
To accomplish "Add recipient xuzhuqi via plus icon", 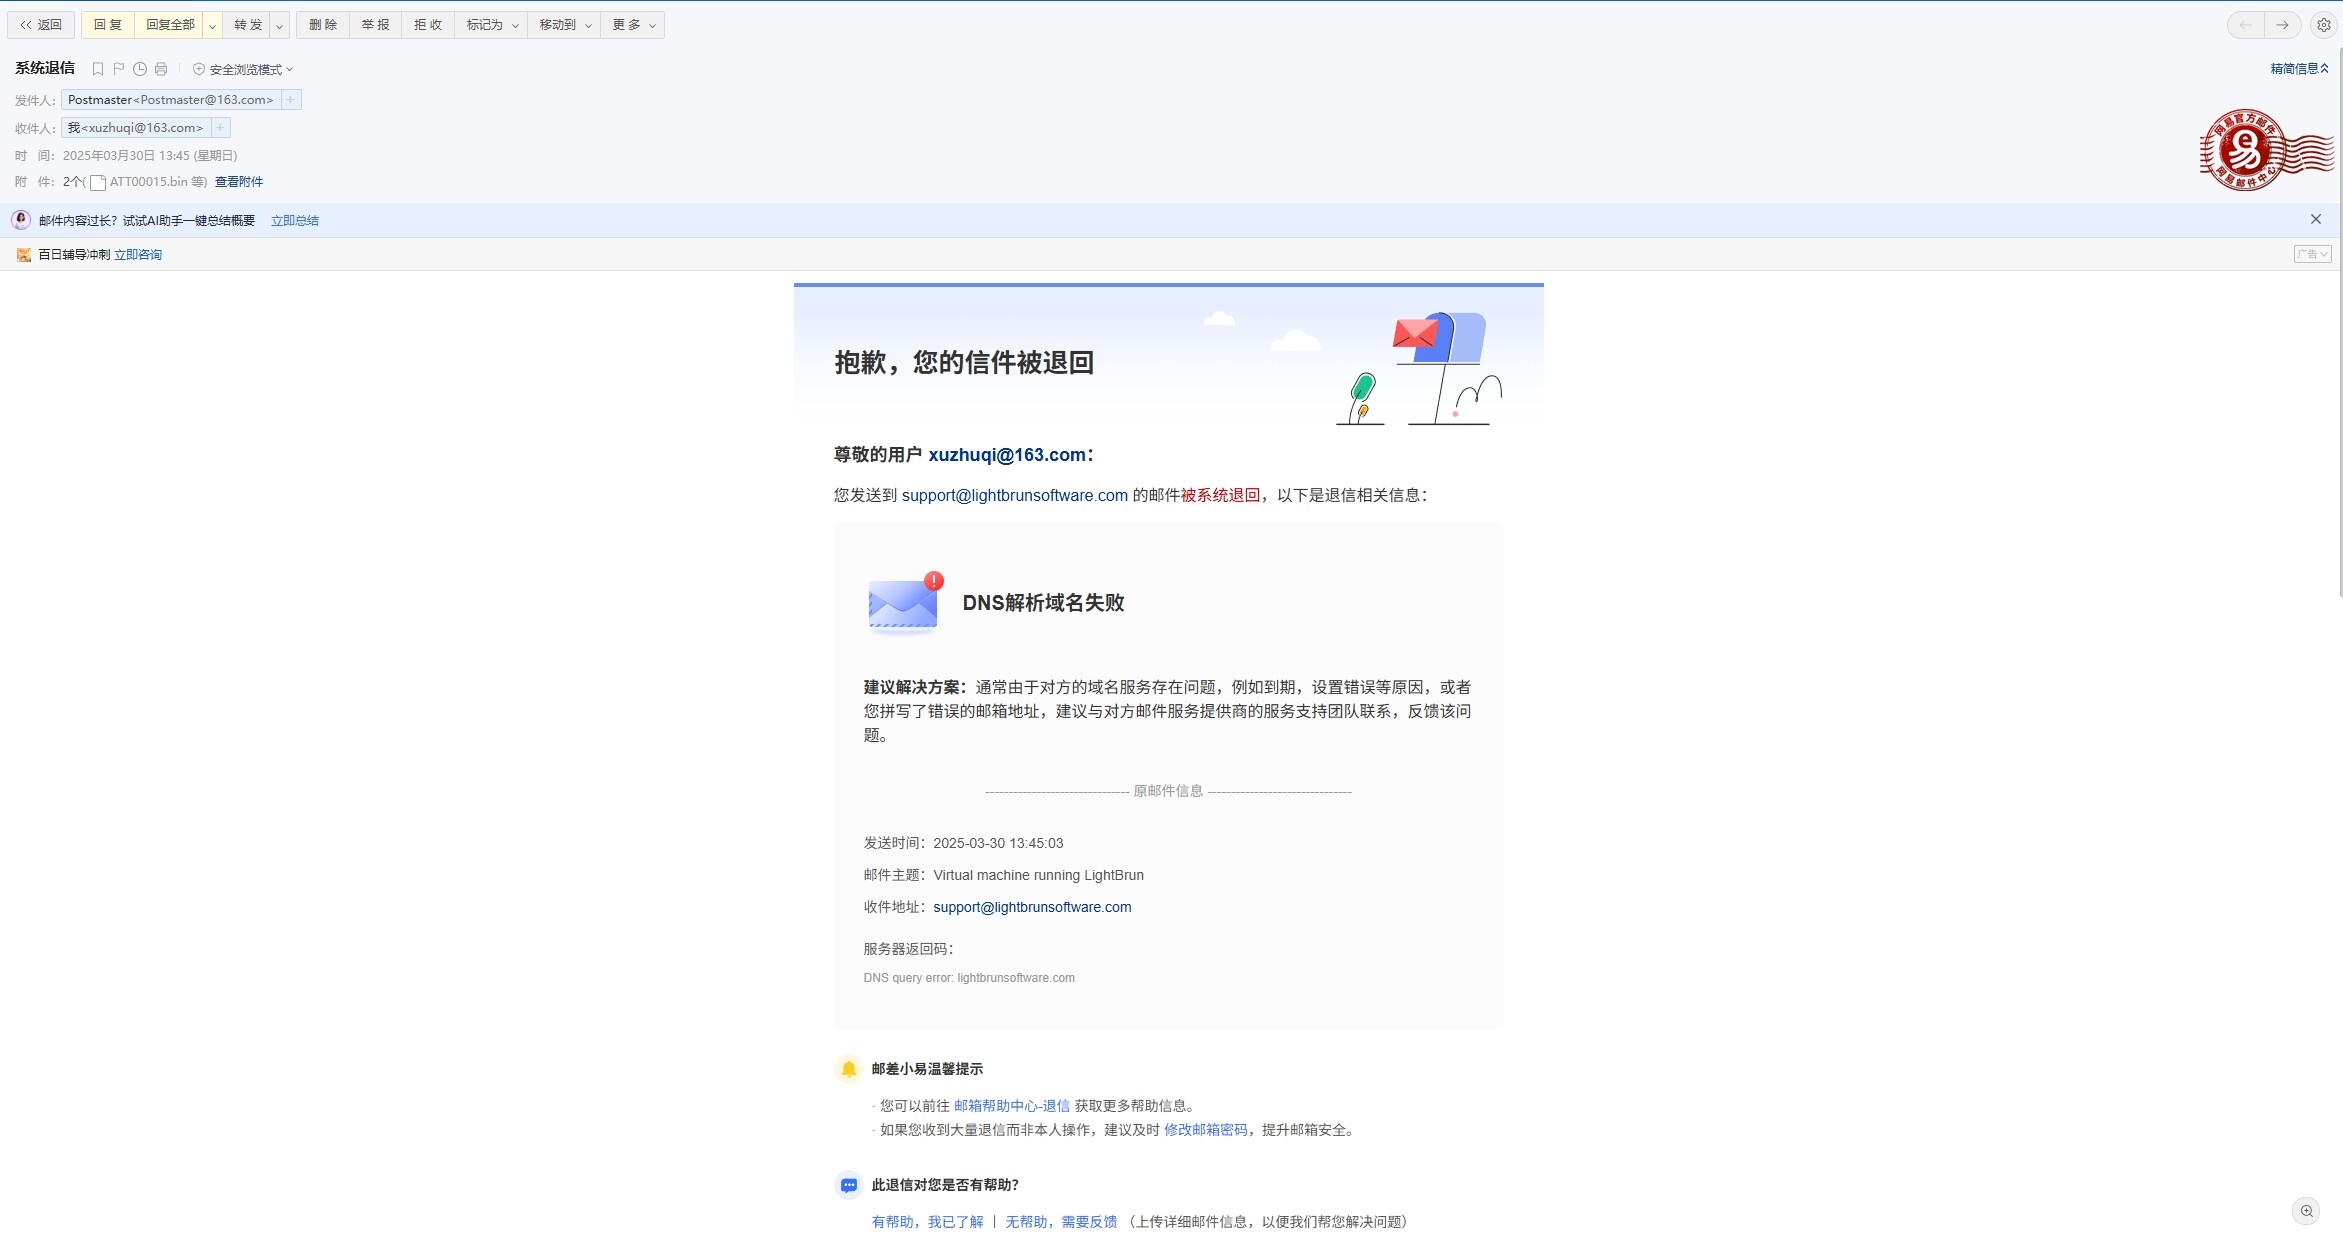I will pos(221,128).
